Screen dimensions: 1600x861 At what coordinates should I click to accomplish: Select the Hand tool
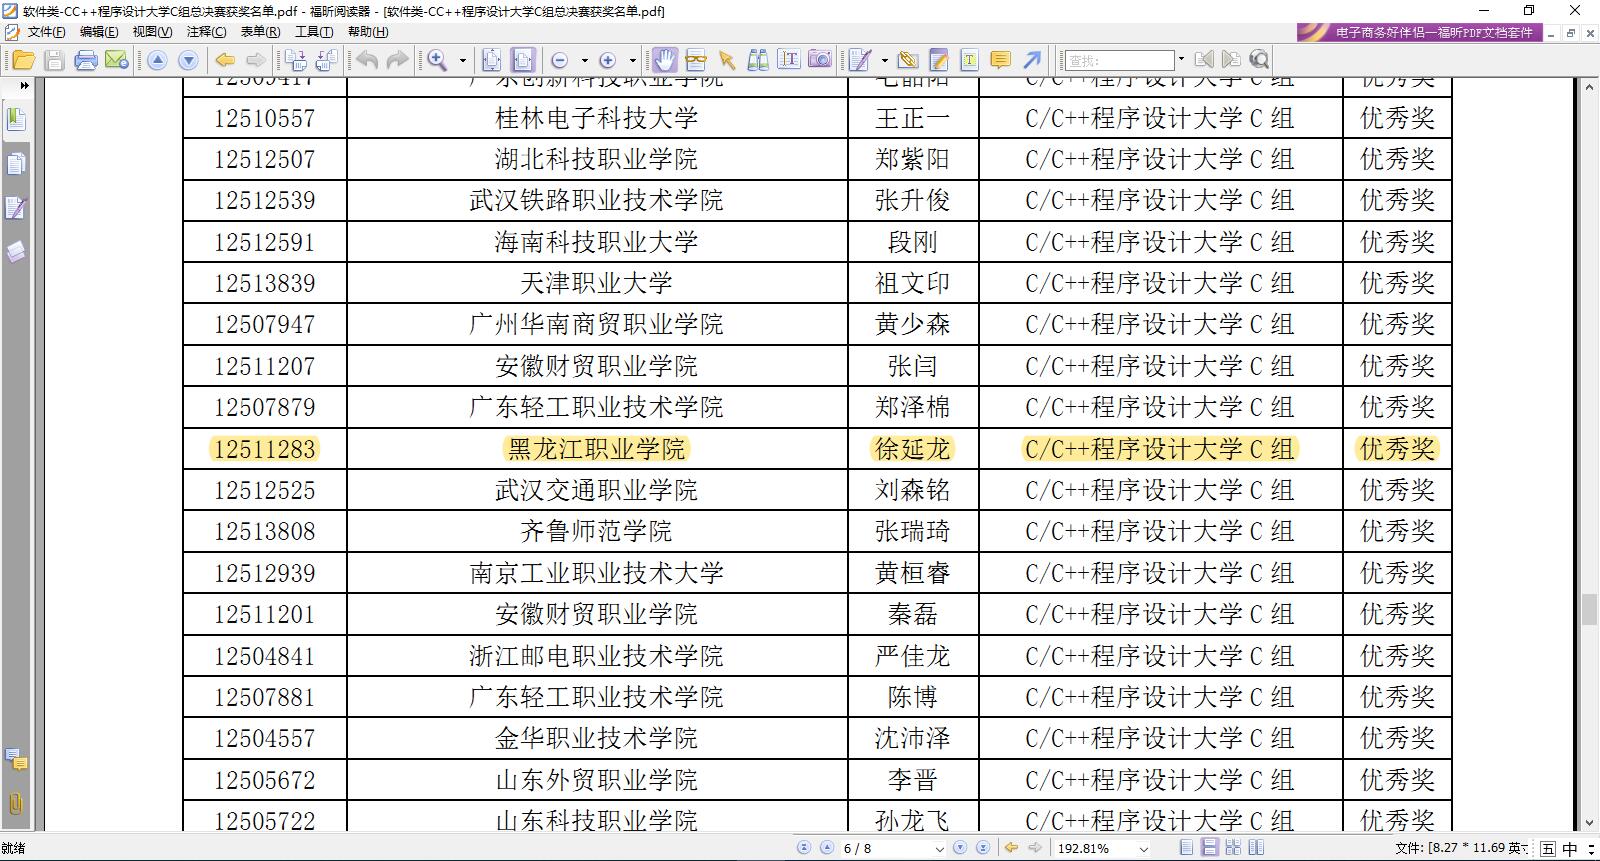[x=665, y=60]
